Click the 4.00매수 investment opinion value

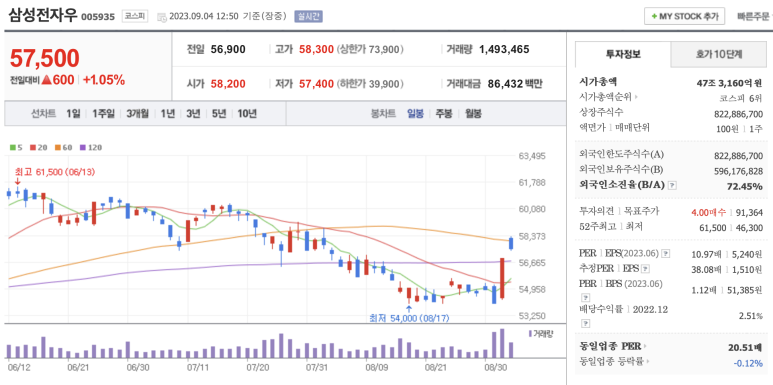pyautogui.click(x=708, y=212)
